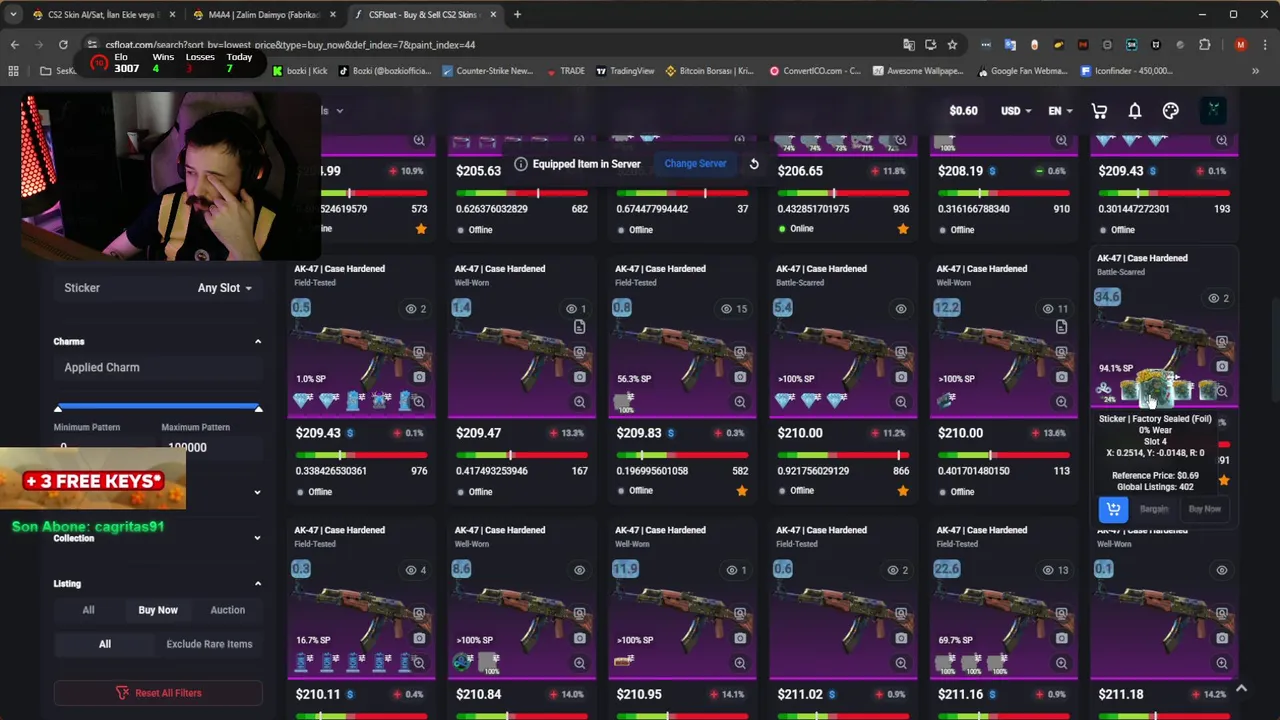
Task: Click the camera icon on the $210.00 Battle-Scarred listing
Action: [x=901, y=378]
